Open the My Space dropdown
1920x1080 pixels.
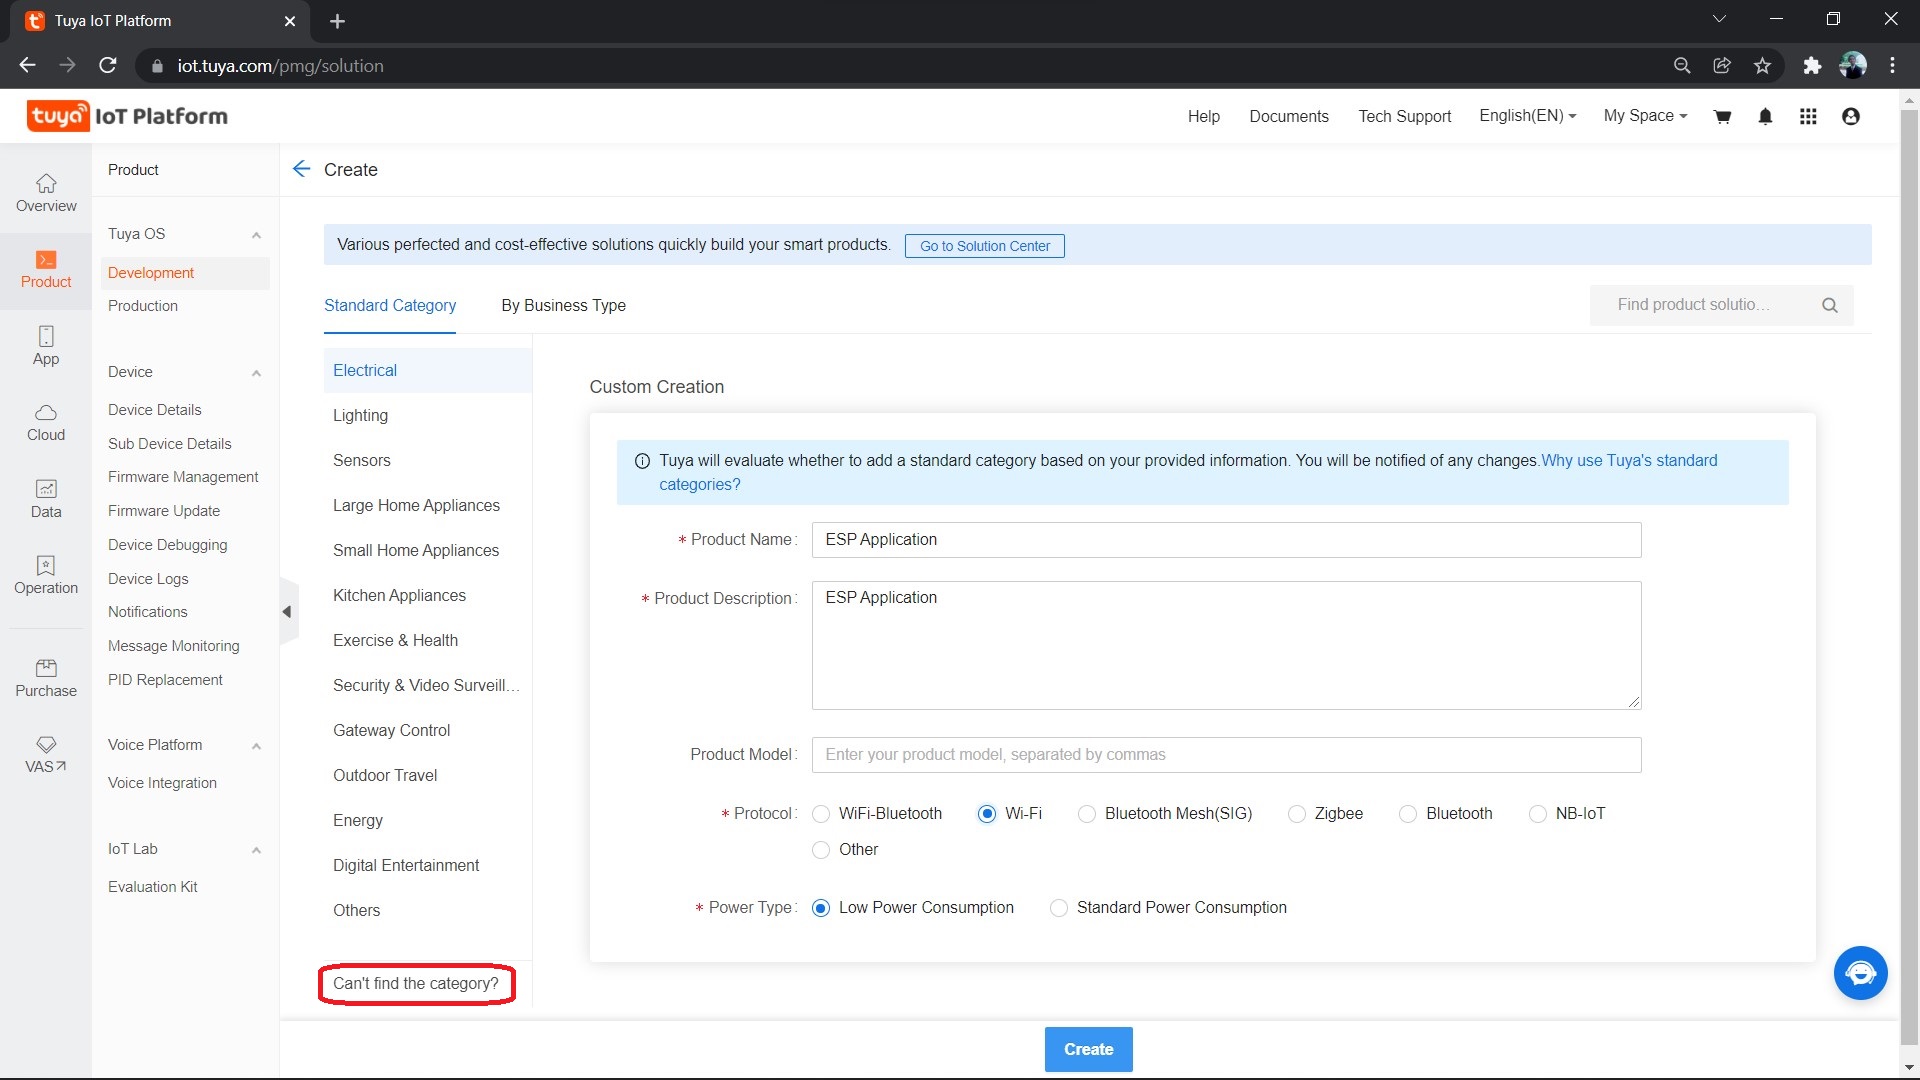(1645, 116)
